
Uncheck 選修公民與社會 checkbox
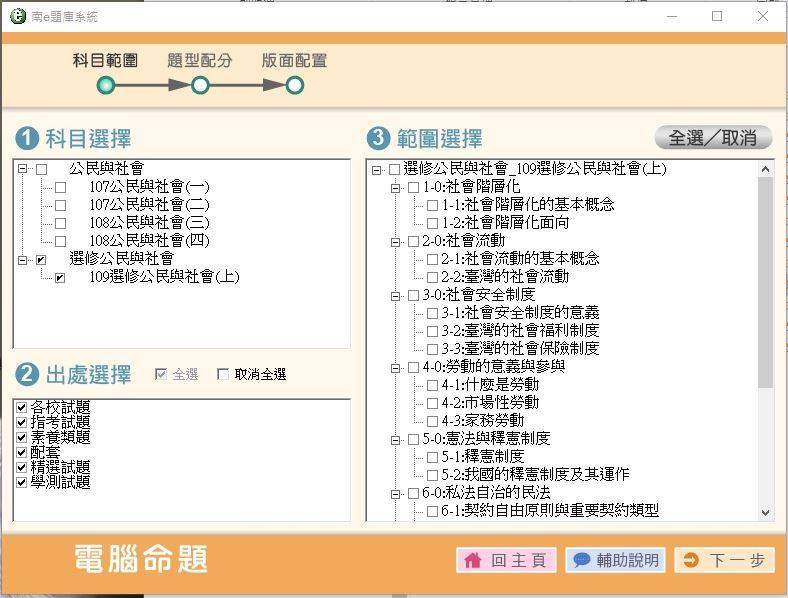tap(41, 260)
